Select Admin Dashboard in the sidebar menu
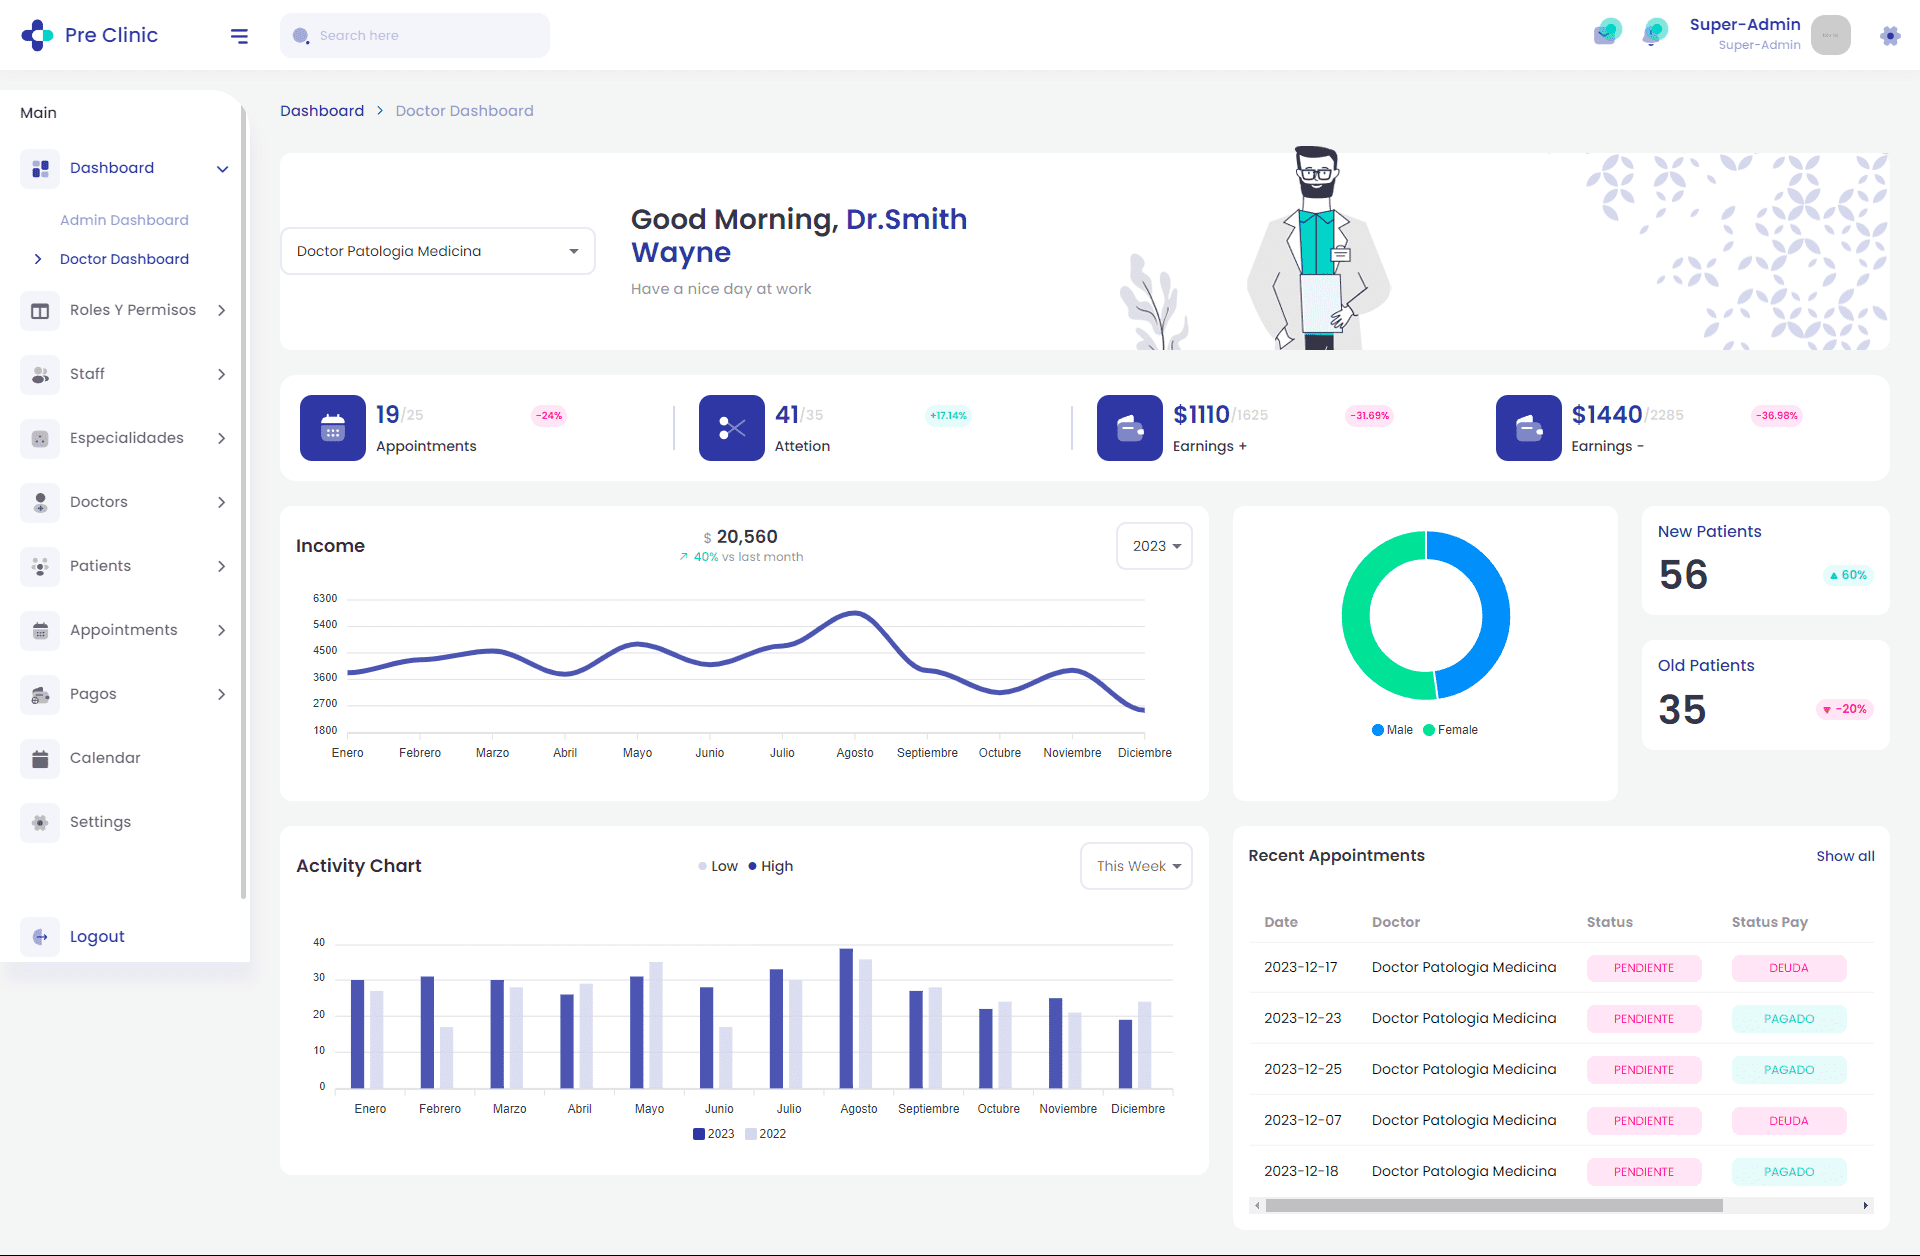This screenshot has width=1920, height=1256. click(x=124, y=219)
